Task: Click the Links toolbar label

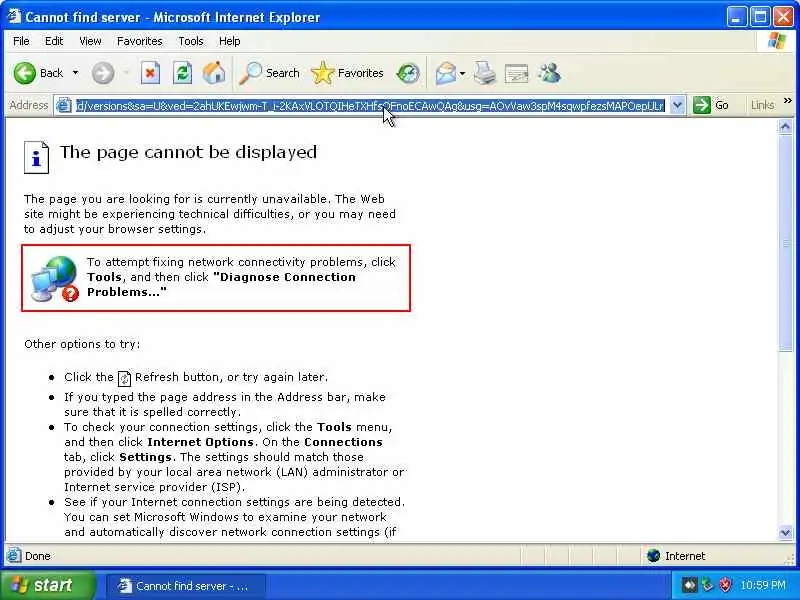Action: 762,105
